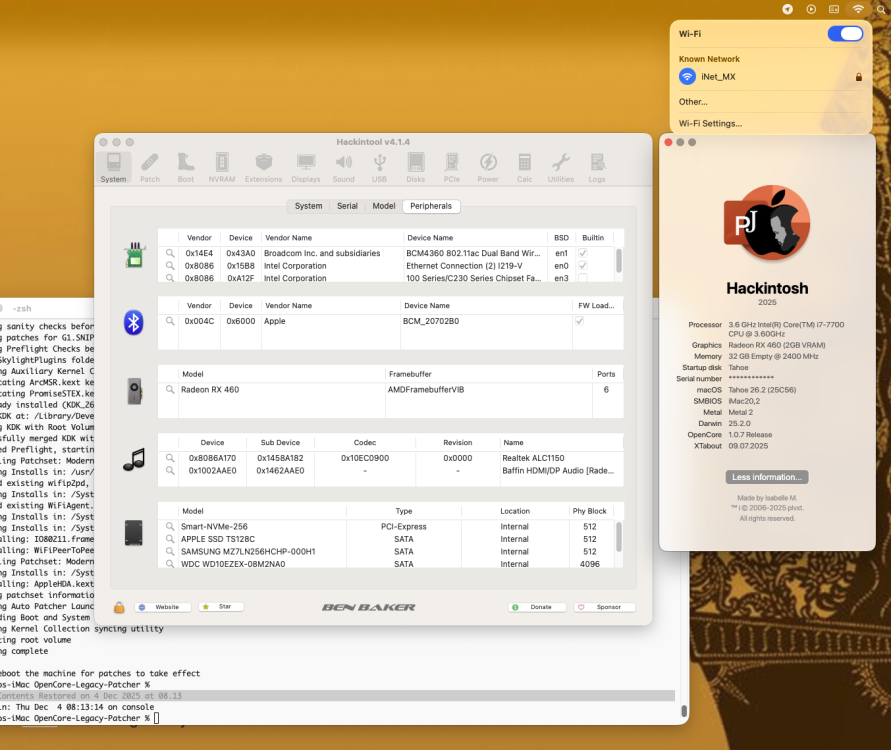This screenshot has height=750, width=891.
Task: Open Wi-Fi Settings... from the menu
Action: coord(710,123)
